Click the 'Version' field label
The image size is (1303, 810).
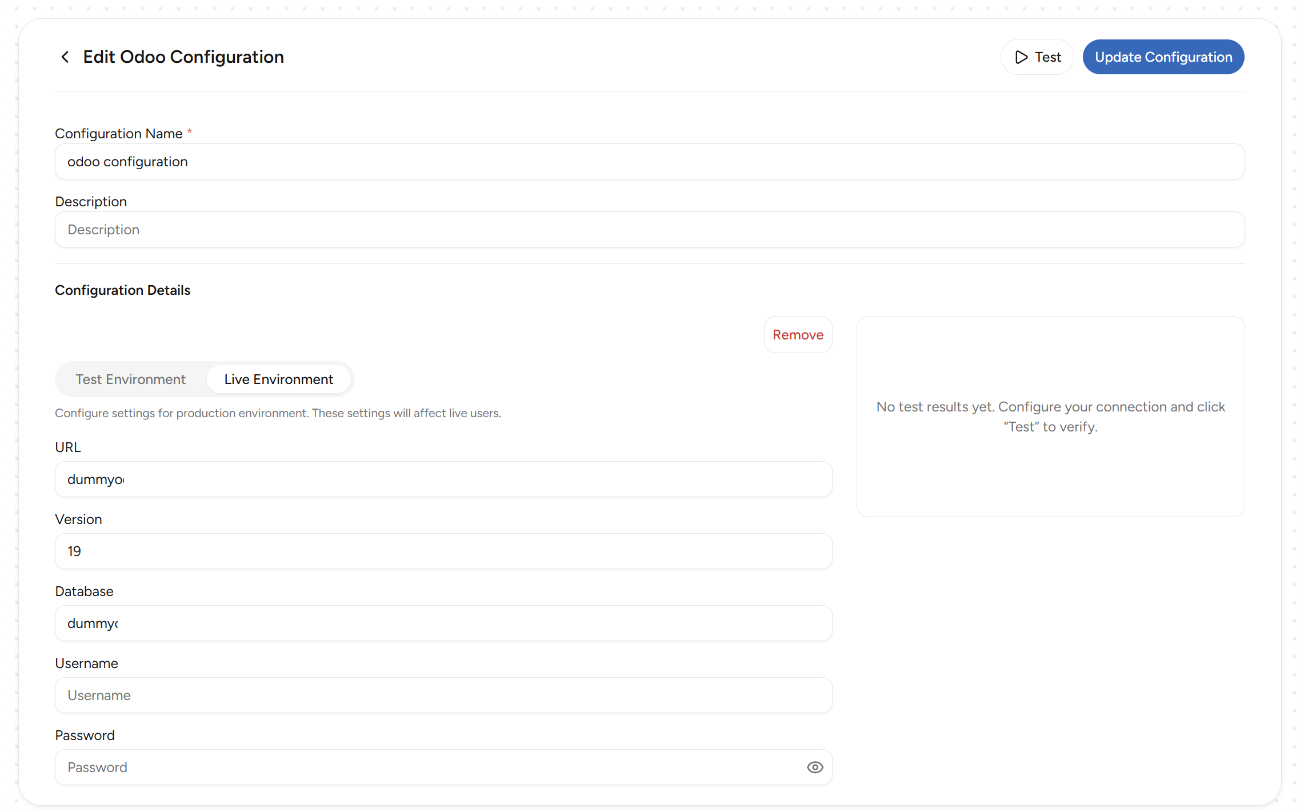(x=79, y=520)
